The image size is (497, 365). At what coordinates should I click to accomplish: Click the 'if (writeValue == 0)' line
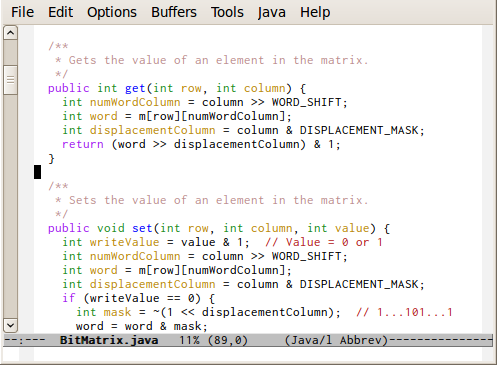point(138,298)
